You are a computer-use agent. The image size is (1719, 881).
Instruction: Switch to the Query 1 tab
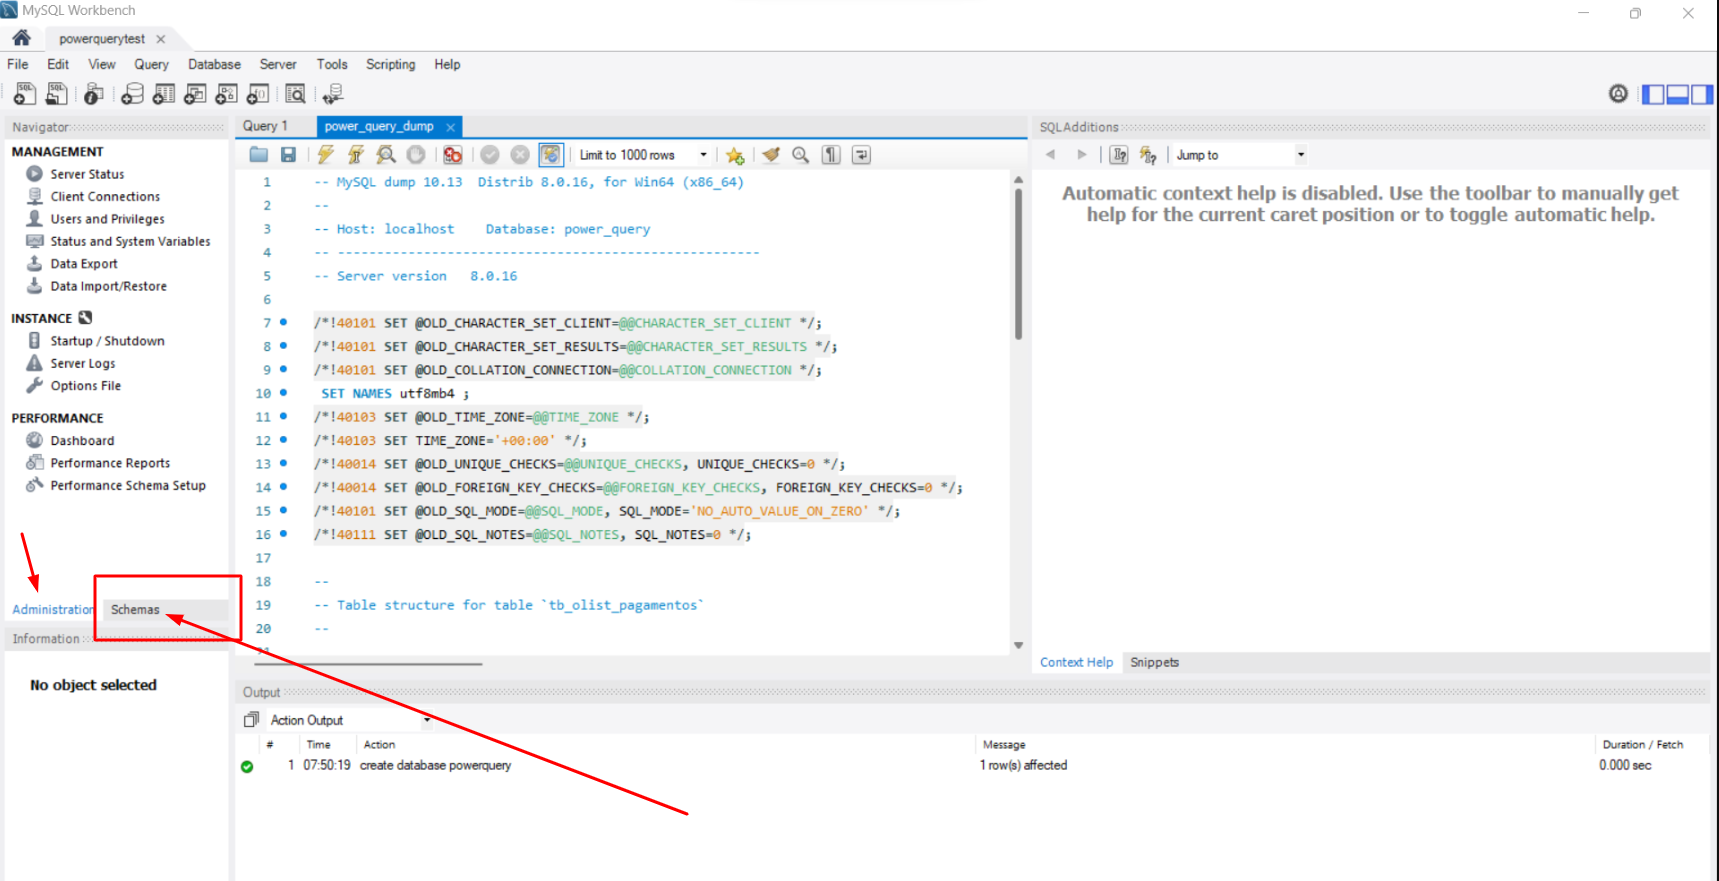(265, 126)
